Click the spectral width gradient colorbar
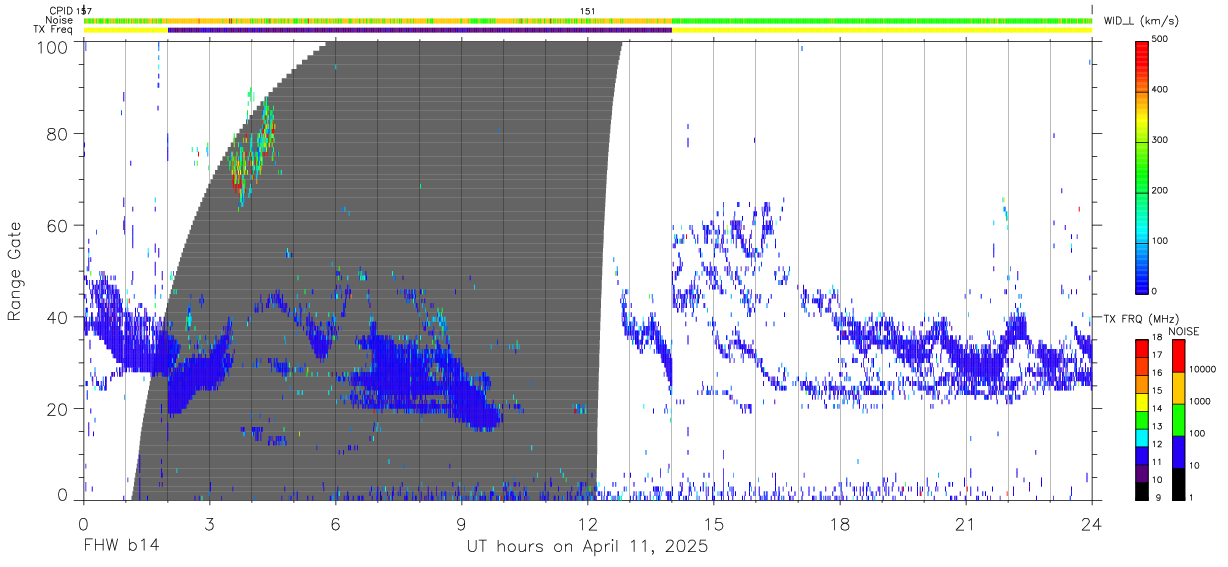Screen dimensions: 1228x567 1143,166
